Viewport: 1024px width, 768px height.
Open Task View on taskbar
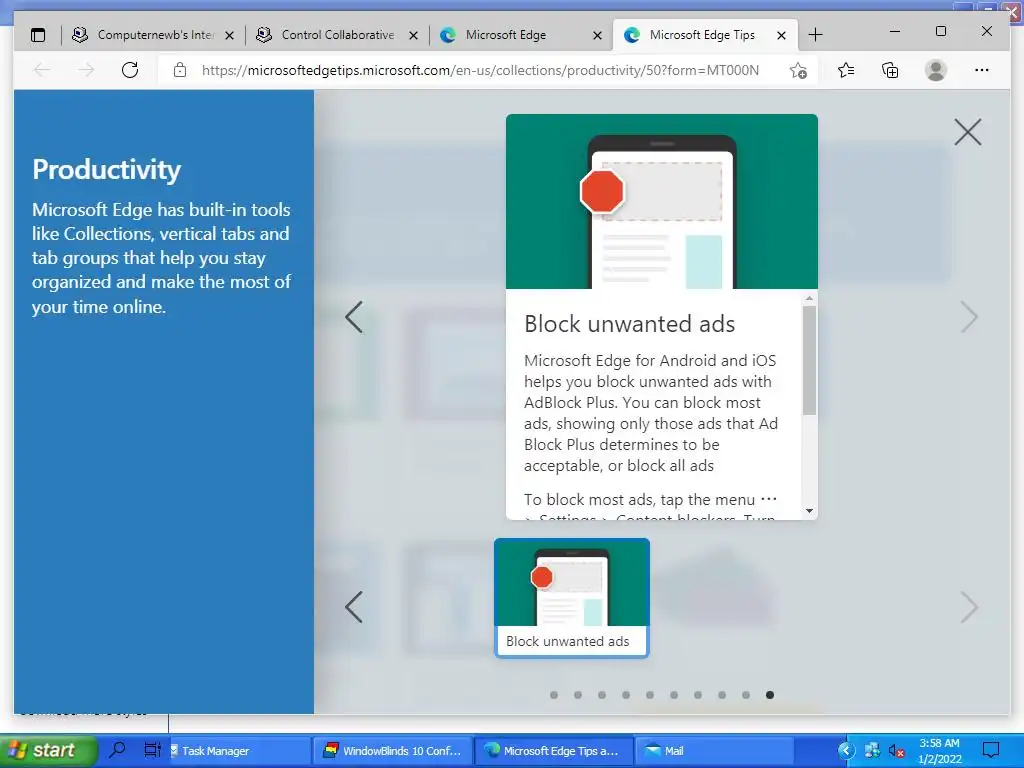click(152, 750)
